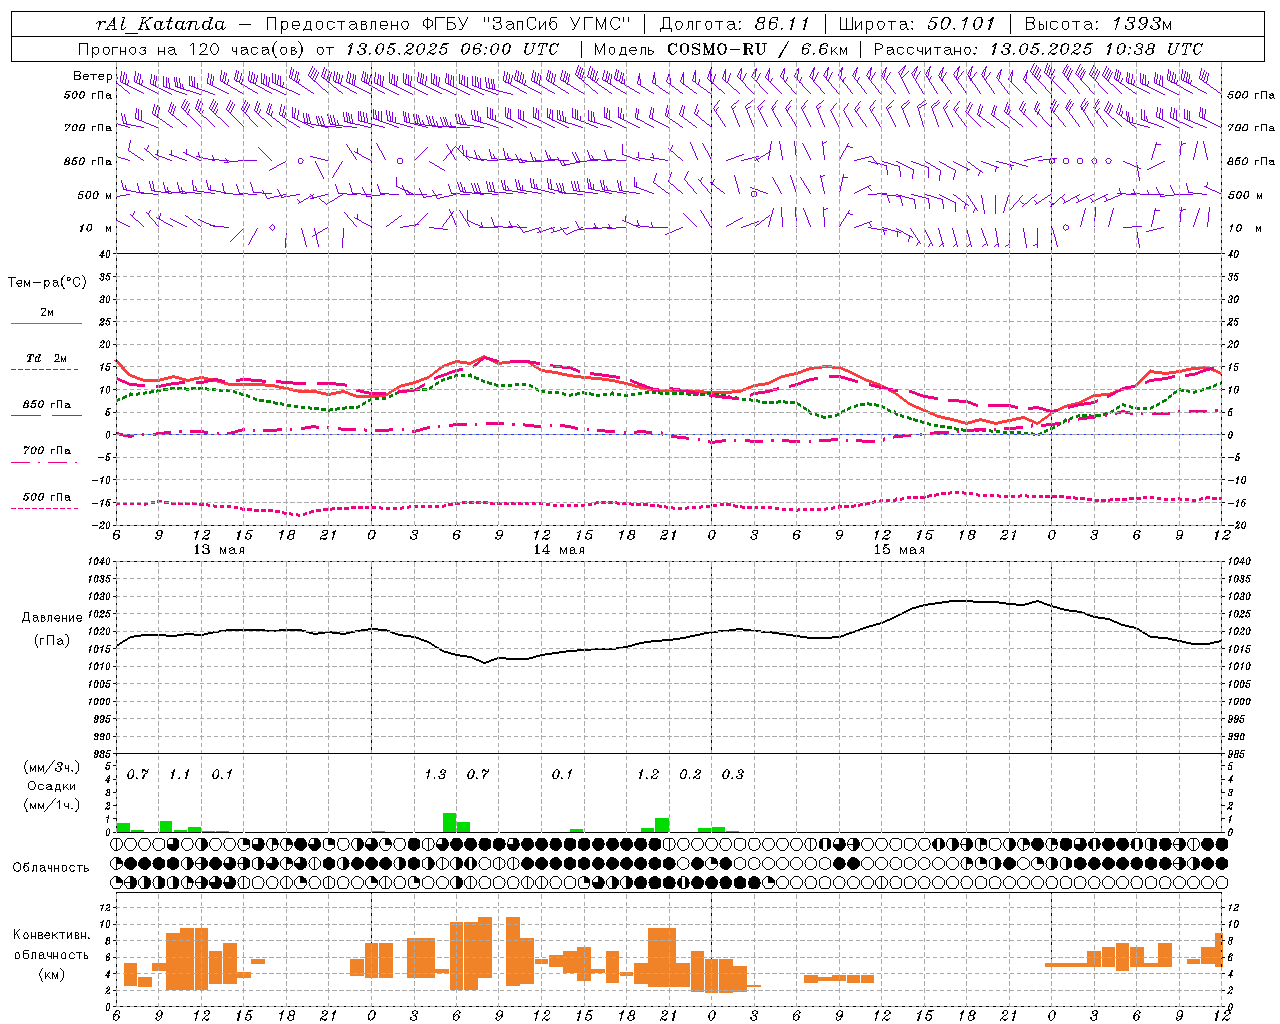Viewport: 1280px width, 1024px height.
Task: Click the 0.3 precipitation total value
Action: point(734,774)
